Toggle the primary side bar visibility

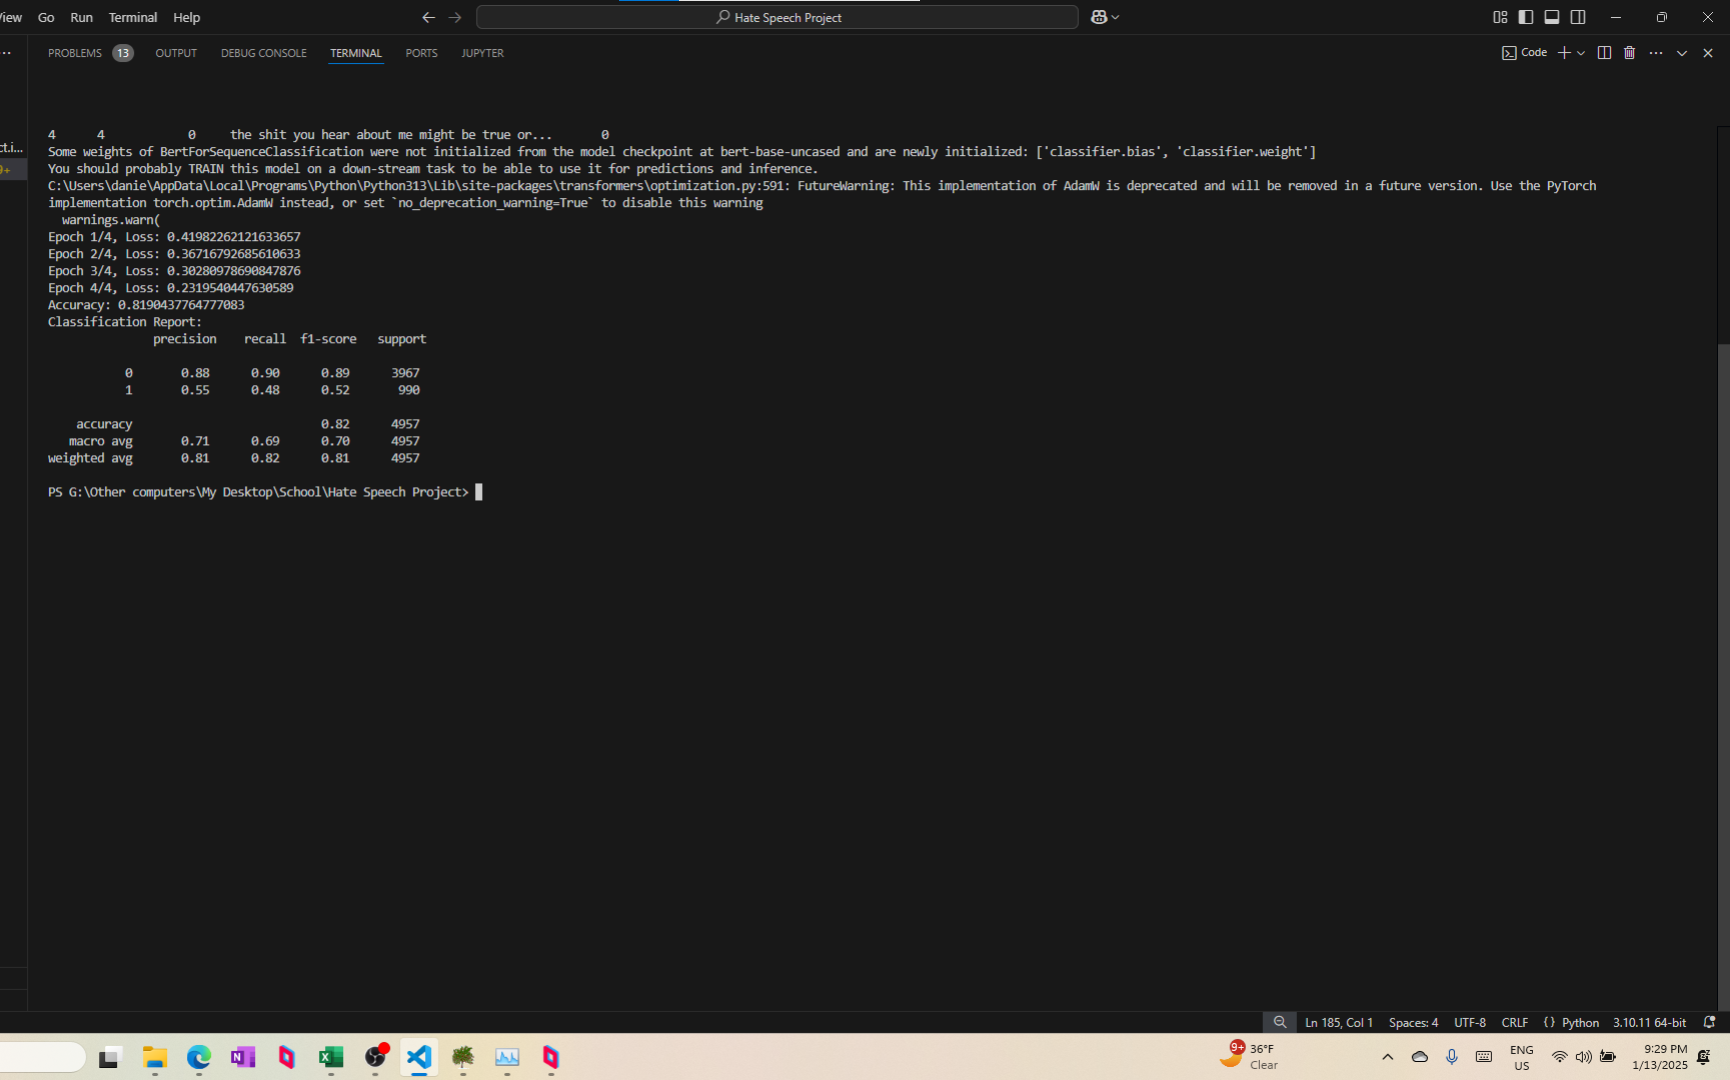[1526, 17]
